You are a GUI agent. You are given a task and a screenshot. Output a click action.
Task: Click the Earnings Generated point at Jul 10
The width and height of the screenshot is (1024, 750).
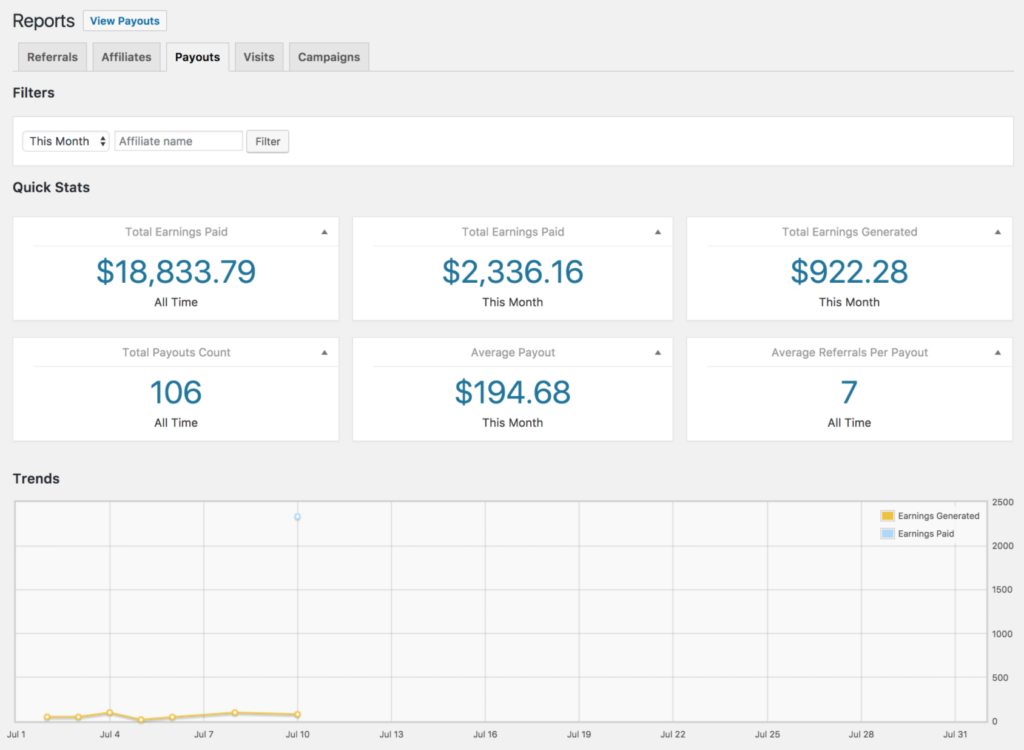point(297,715)
